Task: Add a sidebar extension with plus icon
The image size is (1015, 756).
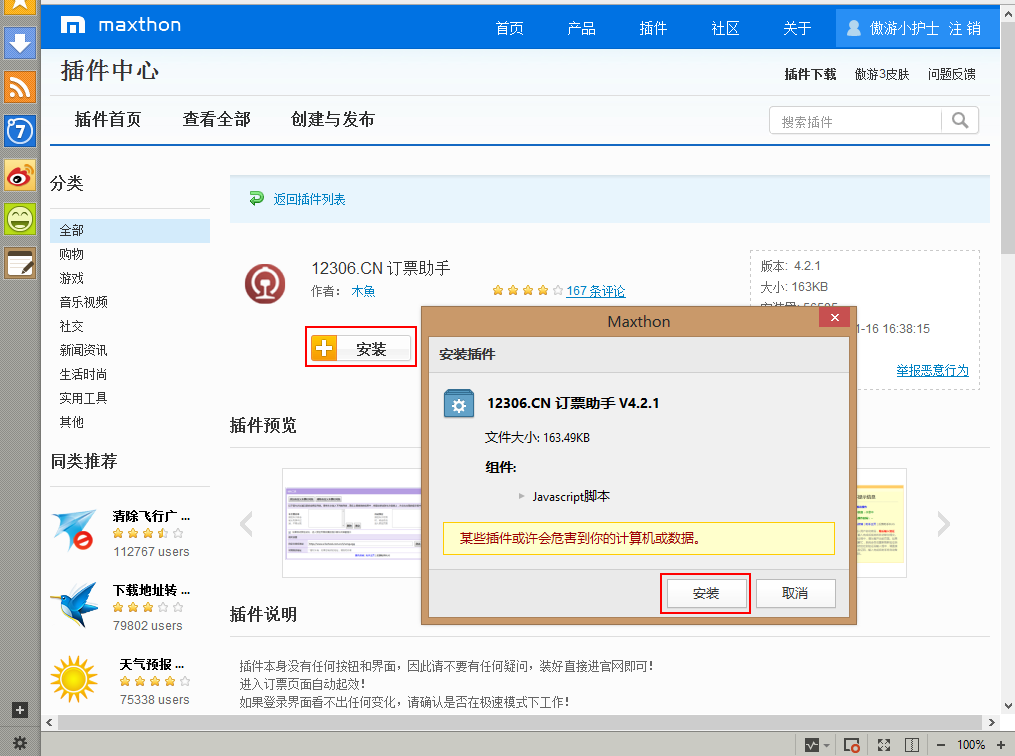Action: [x=19, y=710]
